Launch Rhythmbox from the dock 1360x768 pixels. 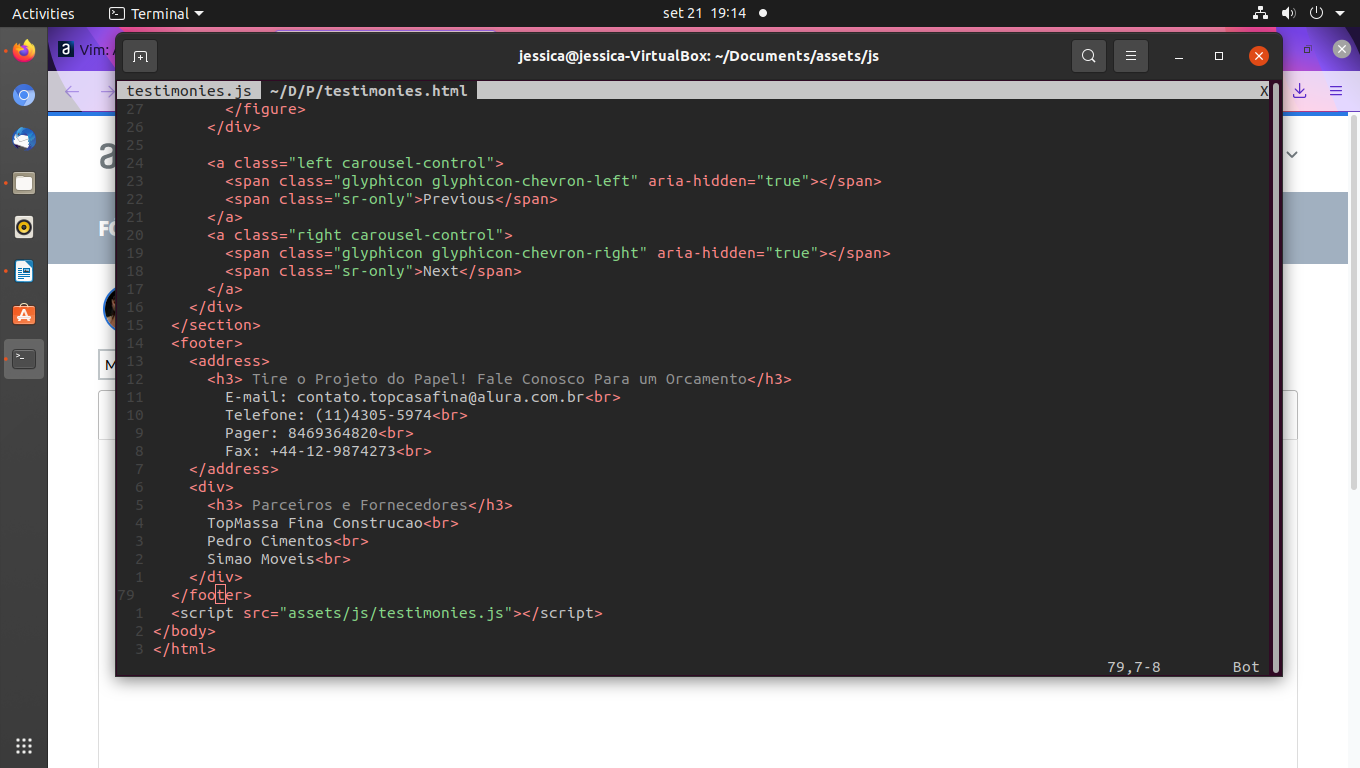24,227
